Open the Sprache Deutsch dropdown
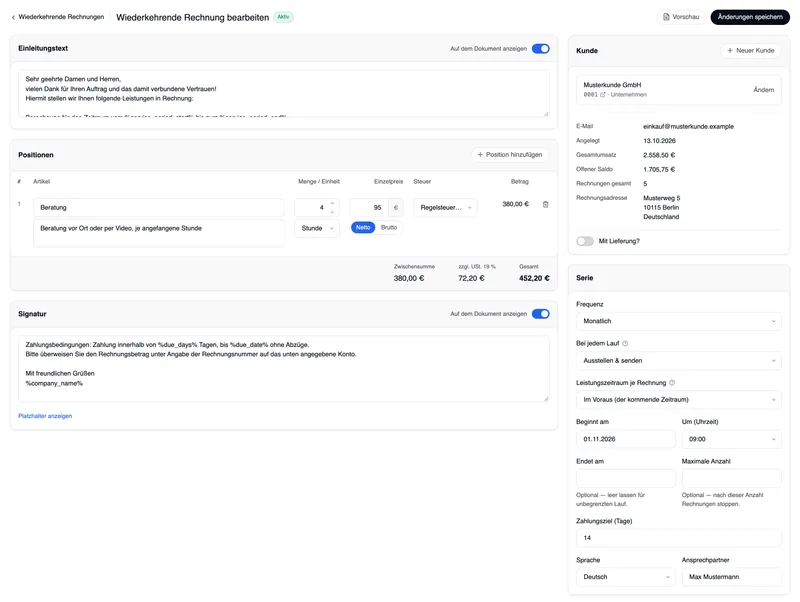This screenshot has width=800, height=602. pyautogui.click(x=626, y=576)
